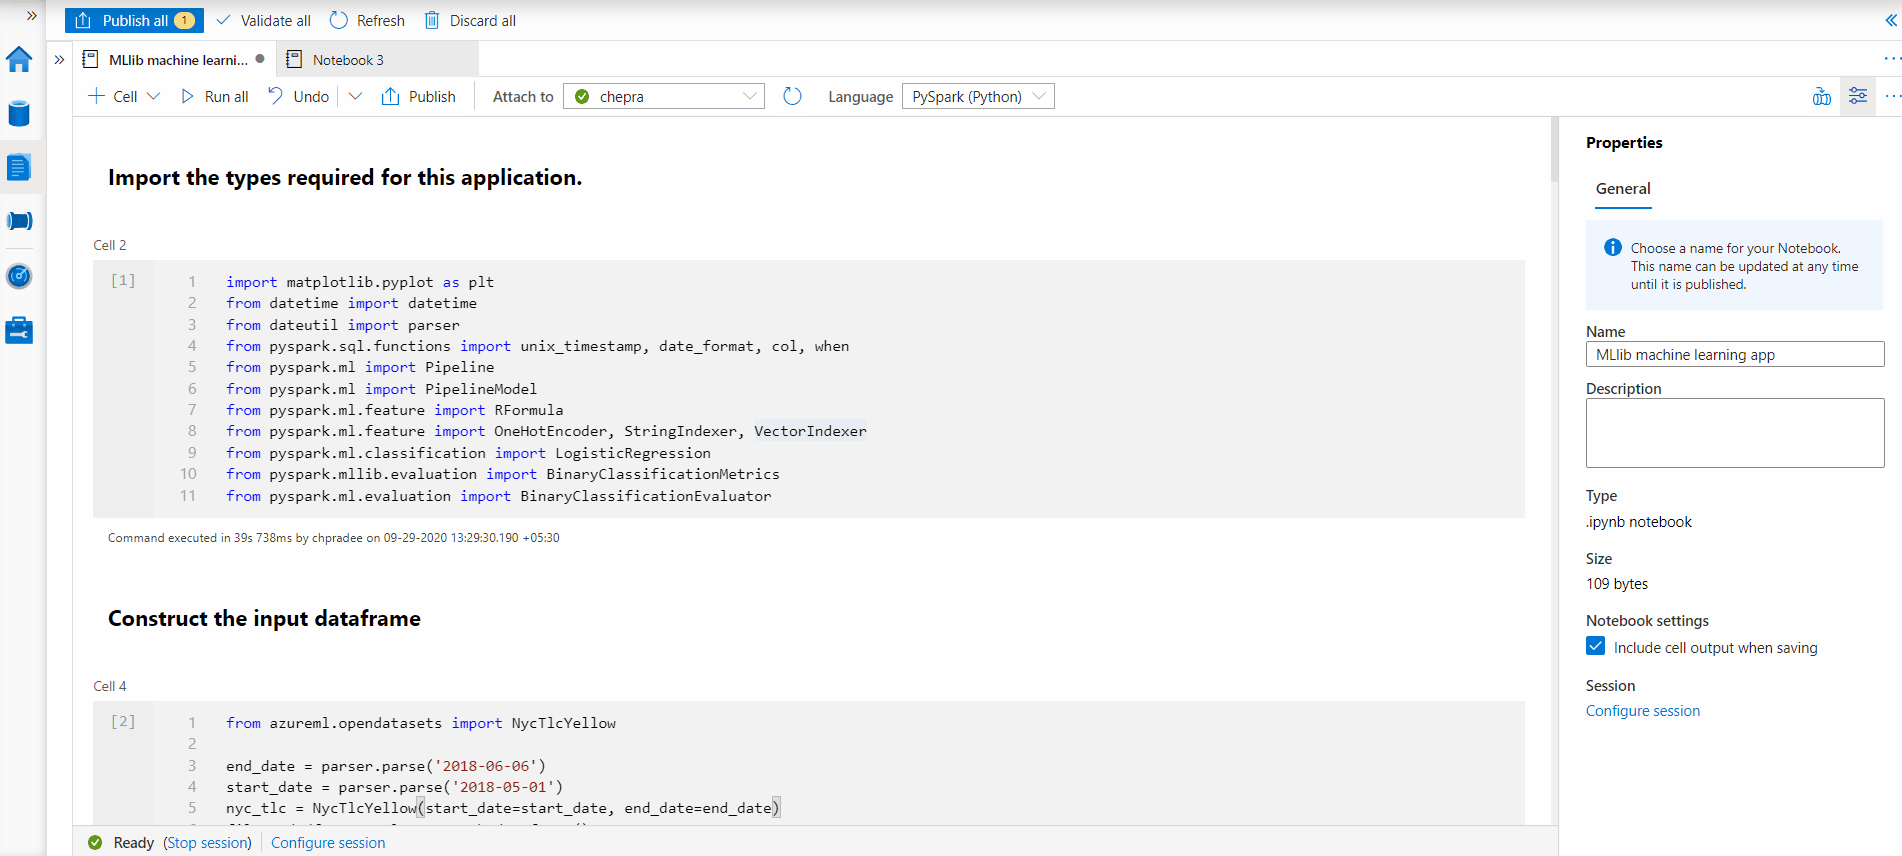Click Discard all

pos(470,20)
